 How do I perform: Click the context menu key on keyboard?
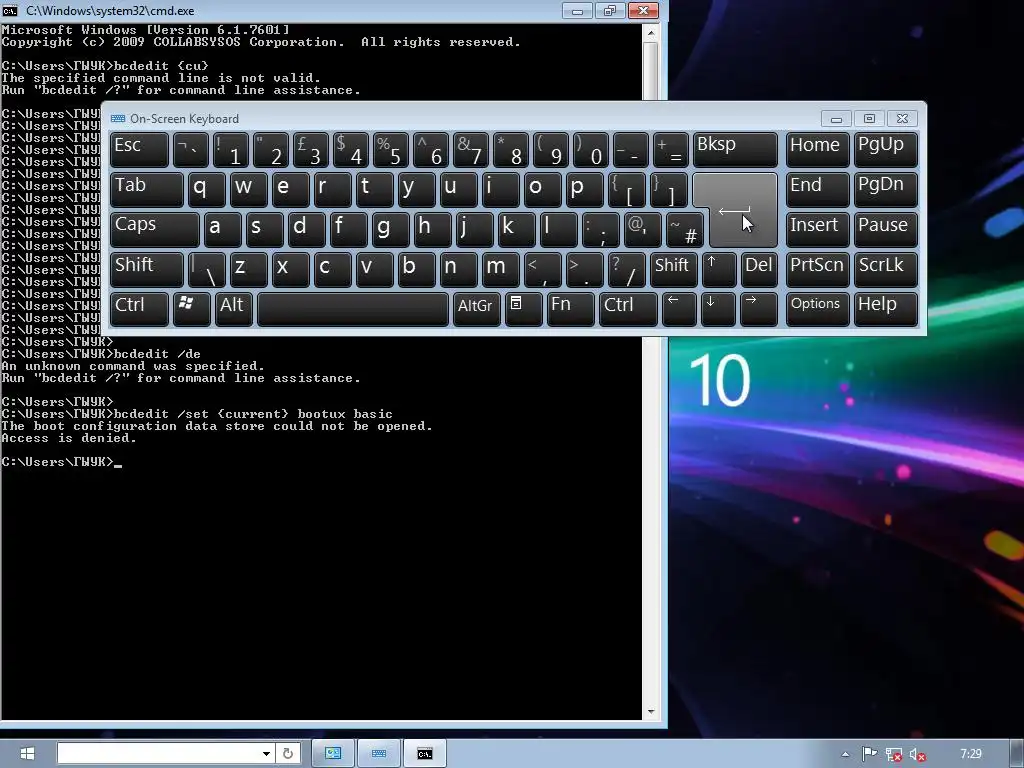[x=523, y=310]
